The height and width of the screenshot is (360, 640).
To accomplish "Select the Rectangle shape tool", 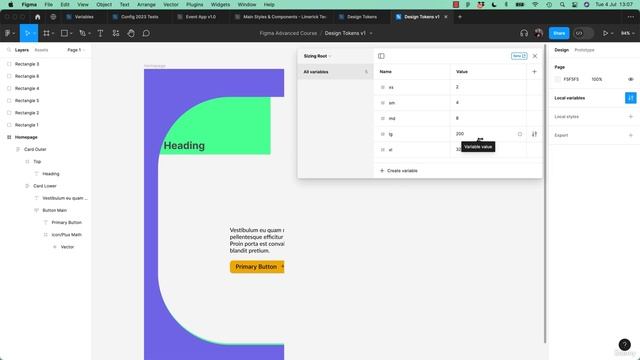I will click(64, 33).
